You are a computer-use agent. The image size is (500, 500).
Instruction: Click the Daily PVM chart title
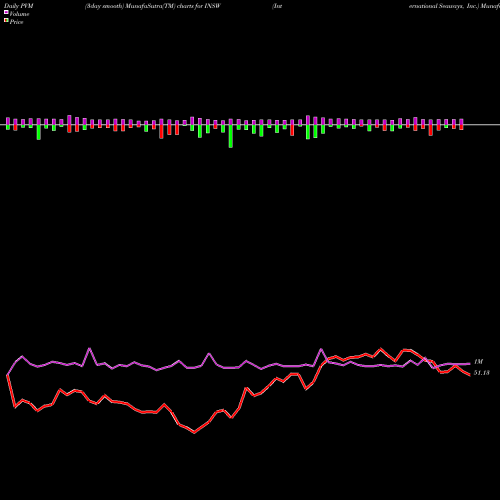click(x=19, y=6)
